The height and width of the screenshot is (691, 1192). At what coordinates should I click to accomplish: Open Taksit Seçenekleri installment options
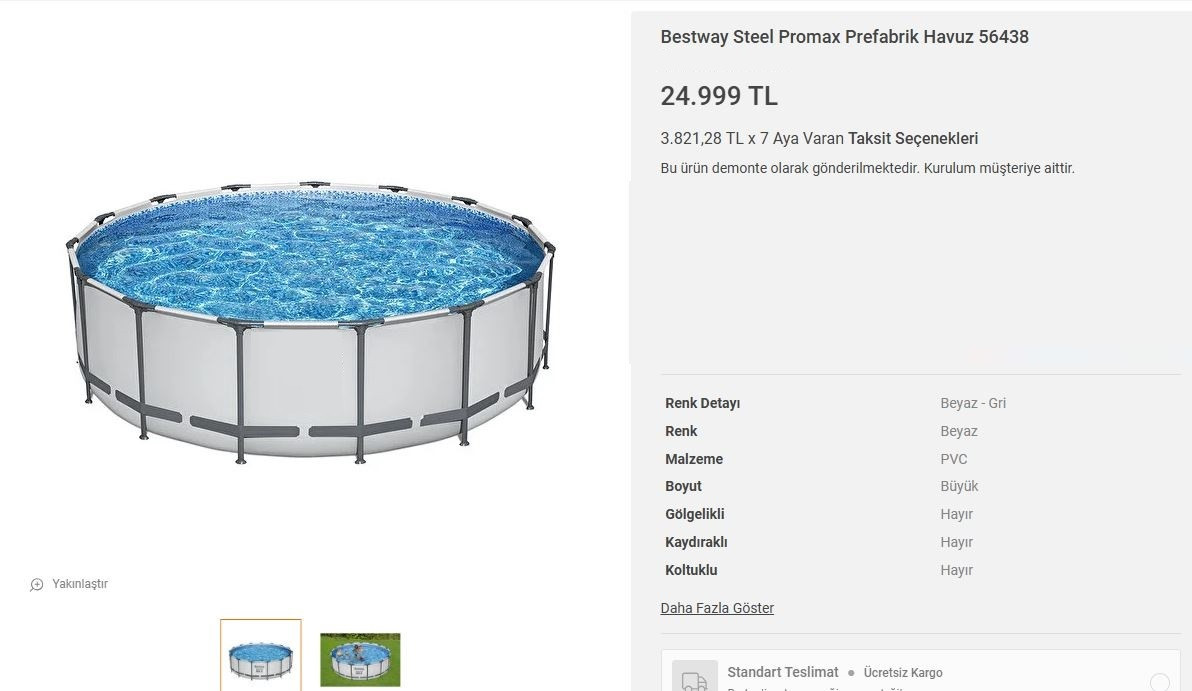912,139
